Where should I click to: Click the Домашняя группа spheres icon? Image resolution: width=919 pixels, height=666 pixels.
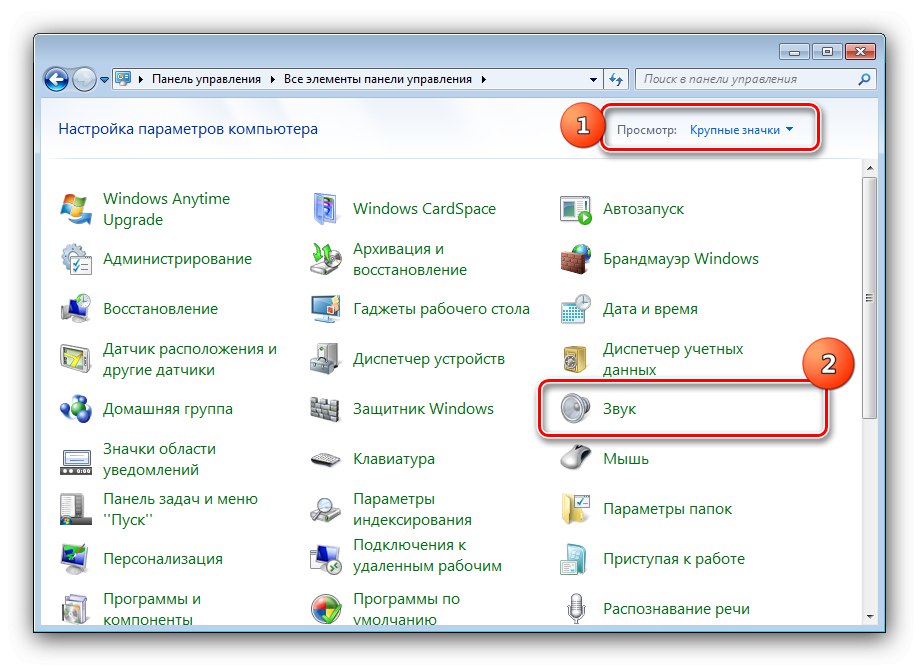76,409
